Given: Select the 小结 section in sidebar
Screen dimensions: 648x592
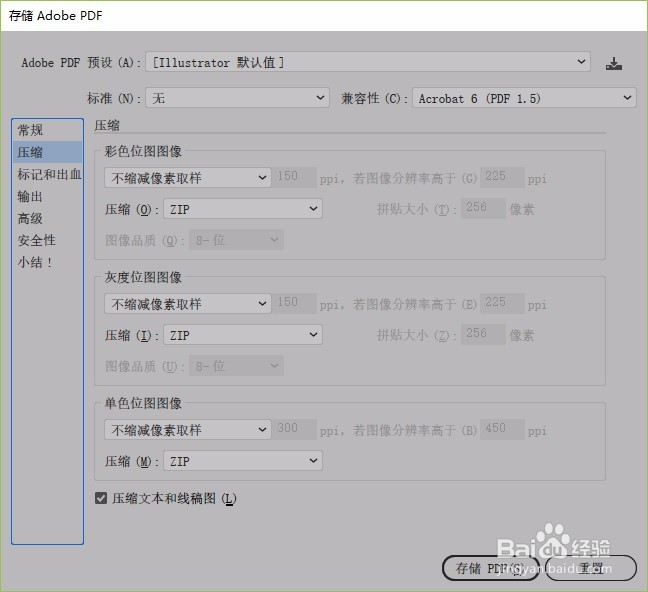Looking at the screenshot, I should (x=47, y=262).
